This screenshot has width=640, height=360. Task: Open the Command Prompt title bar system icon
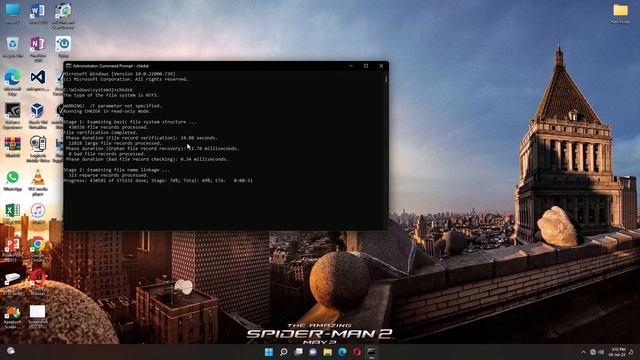point(69,66)
